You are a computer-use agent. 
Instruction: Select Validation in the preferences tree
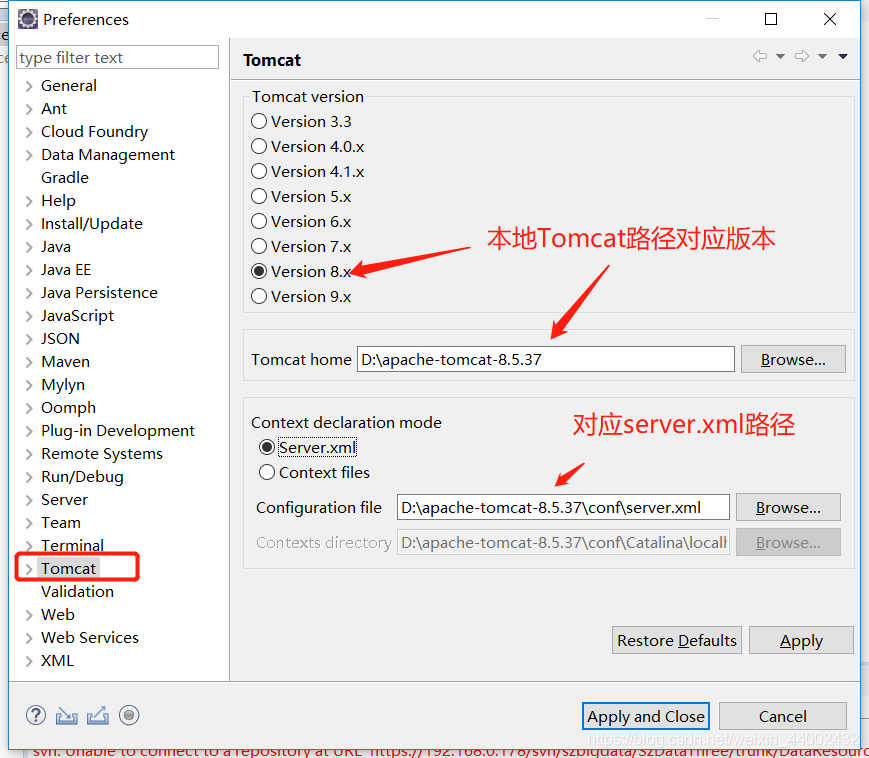click(78, 592)
